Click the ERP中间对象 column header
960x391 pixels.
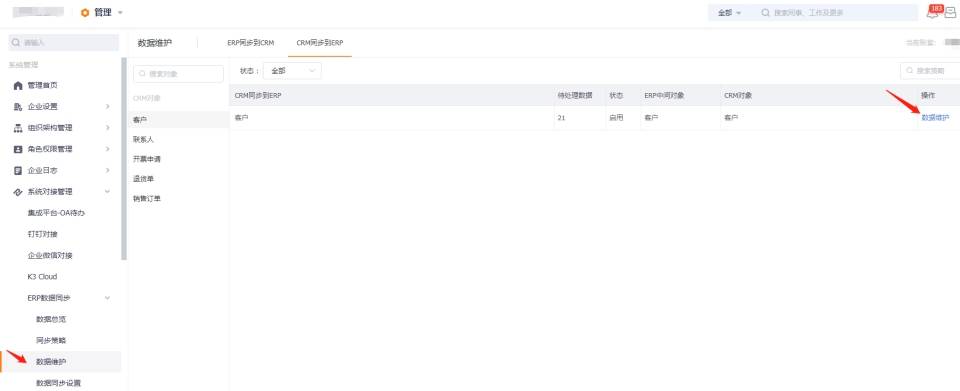click(664, 95)
